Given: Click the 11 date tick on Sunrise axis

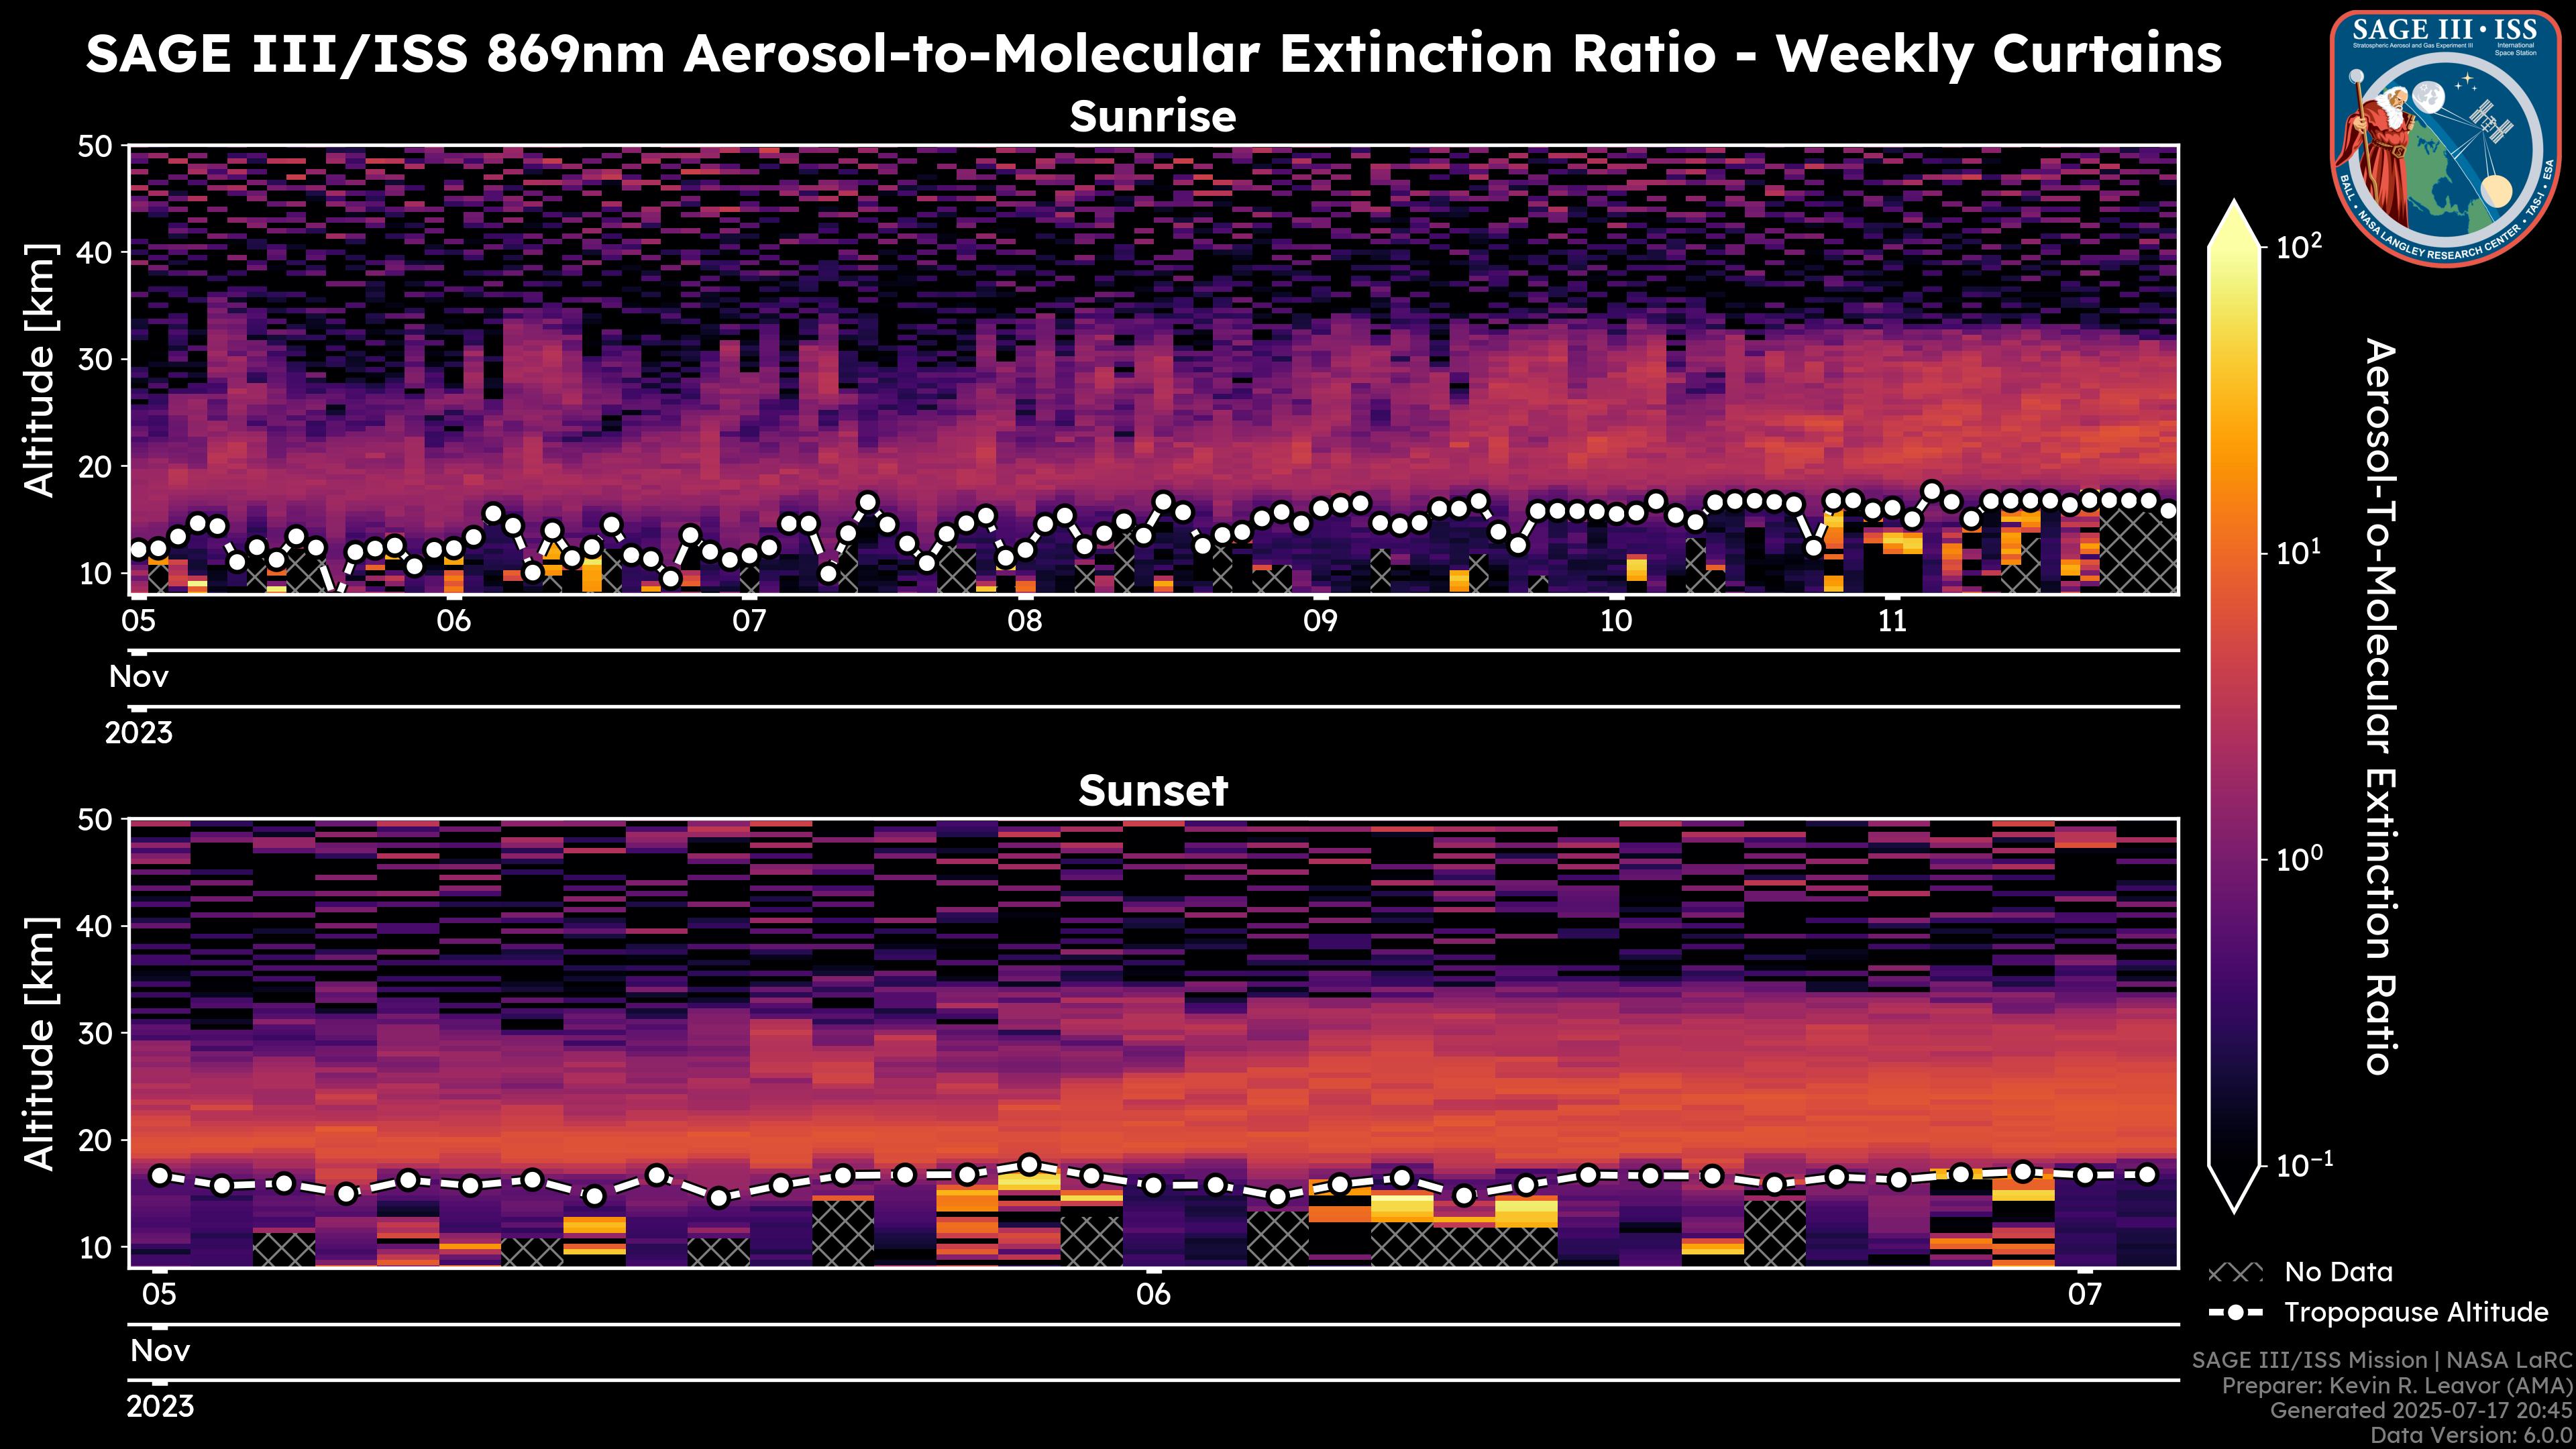Looking at the screenshot, I should pos(1892,621).
